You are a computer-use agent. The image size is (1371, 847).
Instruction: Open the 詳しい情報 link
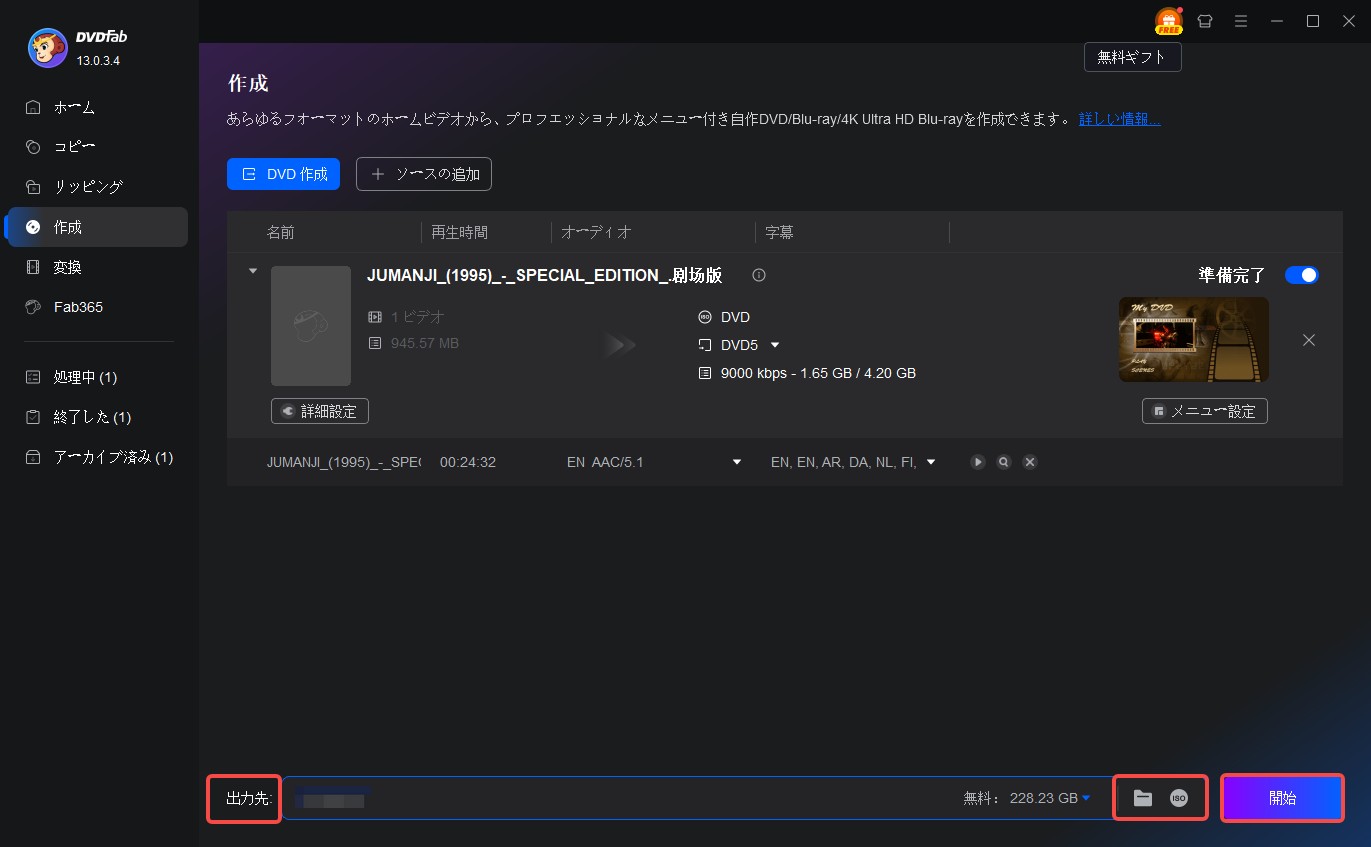pos(1120,119)
